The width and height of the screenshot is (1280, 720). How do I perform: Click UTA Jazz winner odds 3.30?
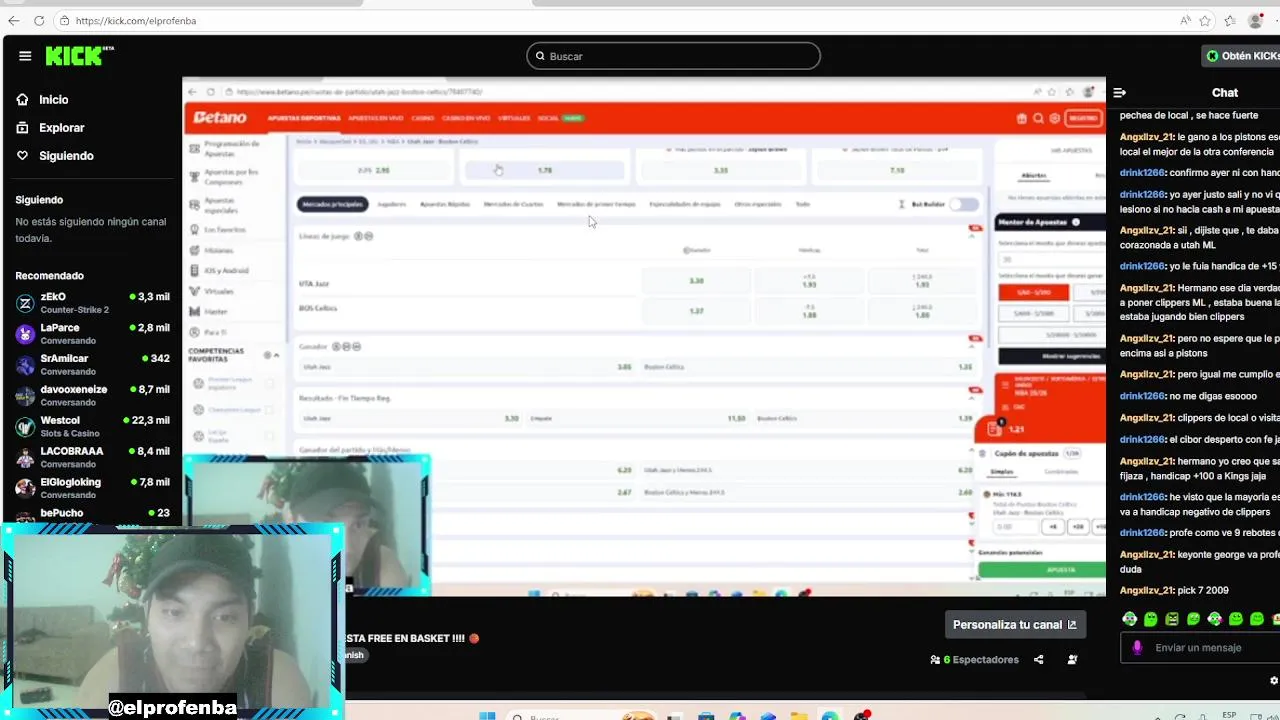[696, 281]
